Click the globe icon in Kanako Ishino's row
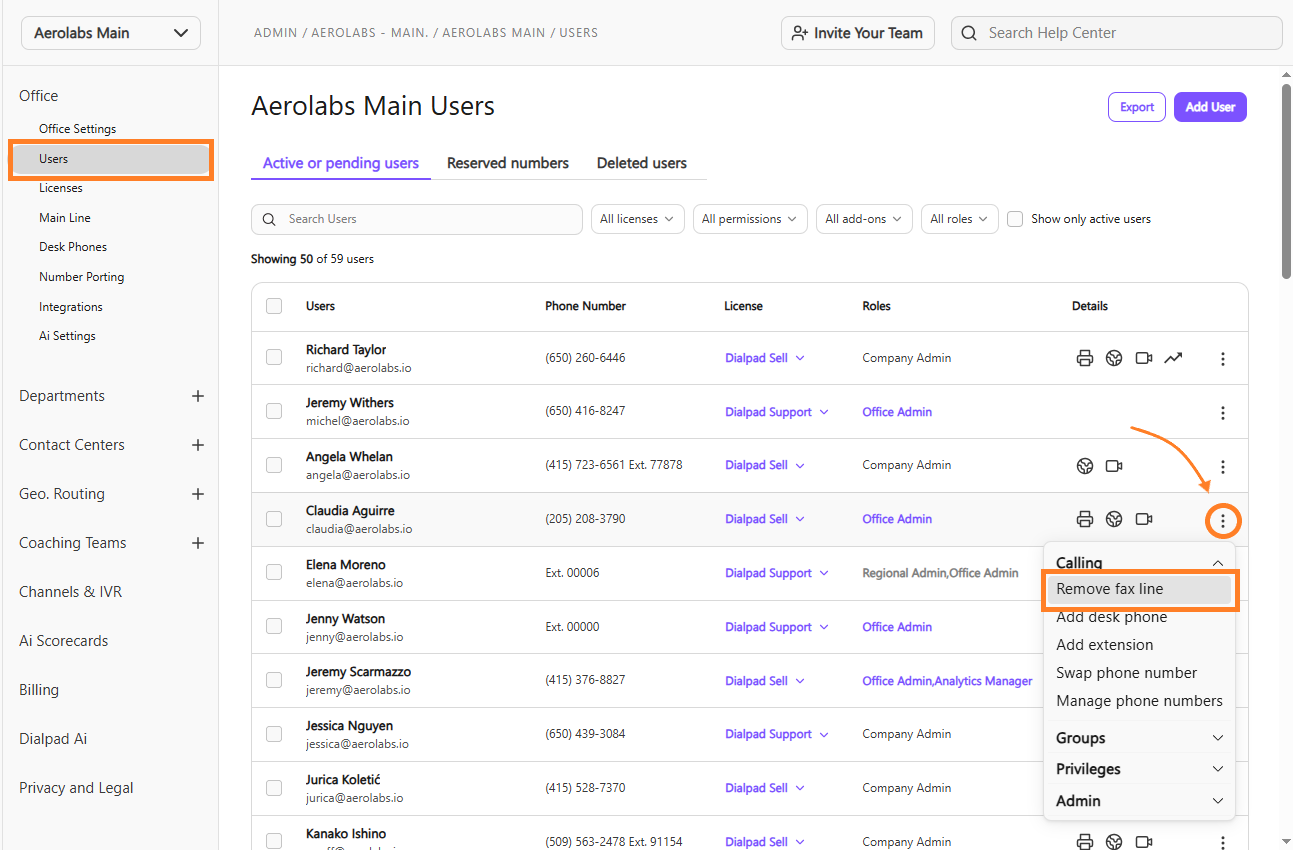 click(1114, 842)
